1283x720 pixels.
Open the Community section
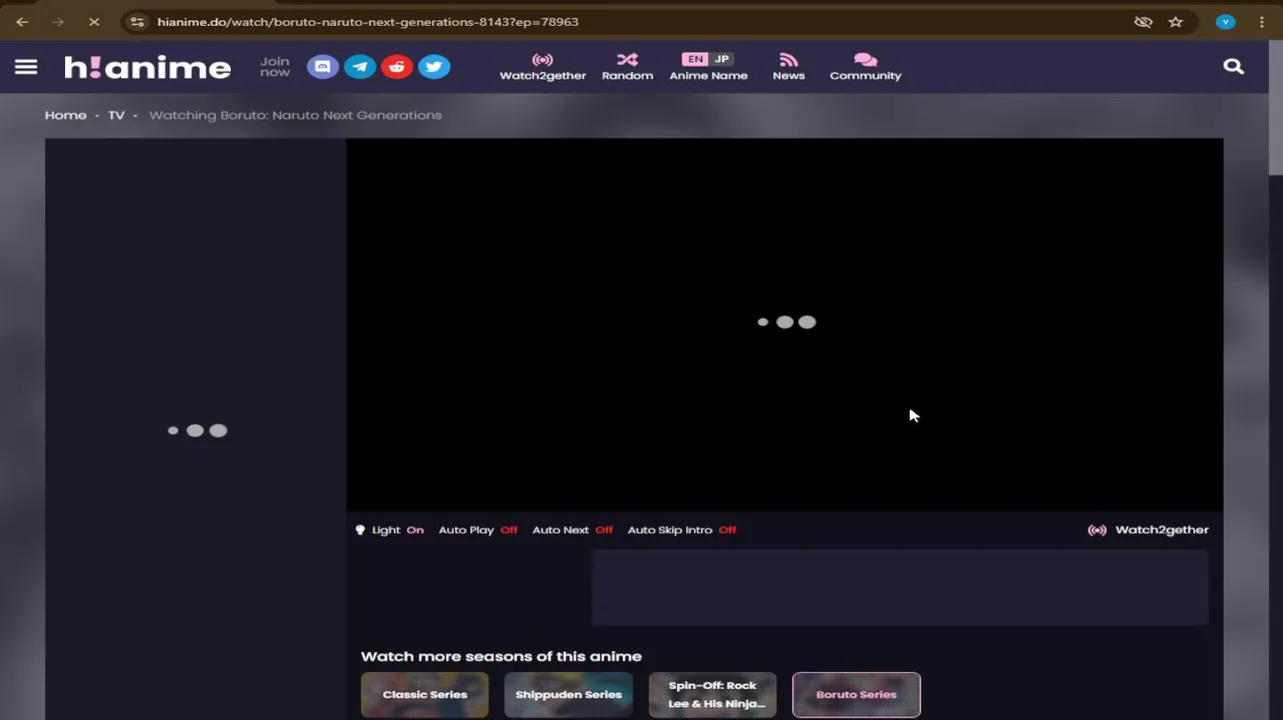click(x=865, y=67)
